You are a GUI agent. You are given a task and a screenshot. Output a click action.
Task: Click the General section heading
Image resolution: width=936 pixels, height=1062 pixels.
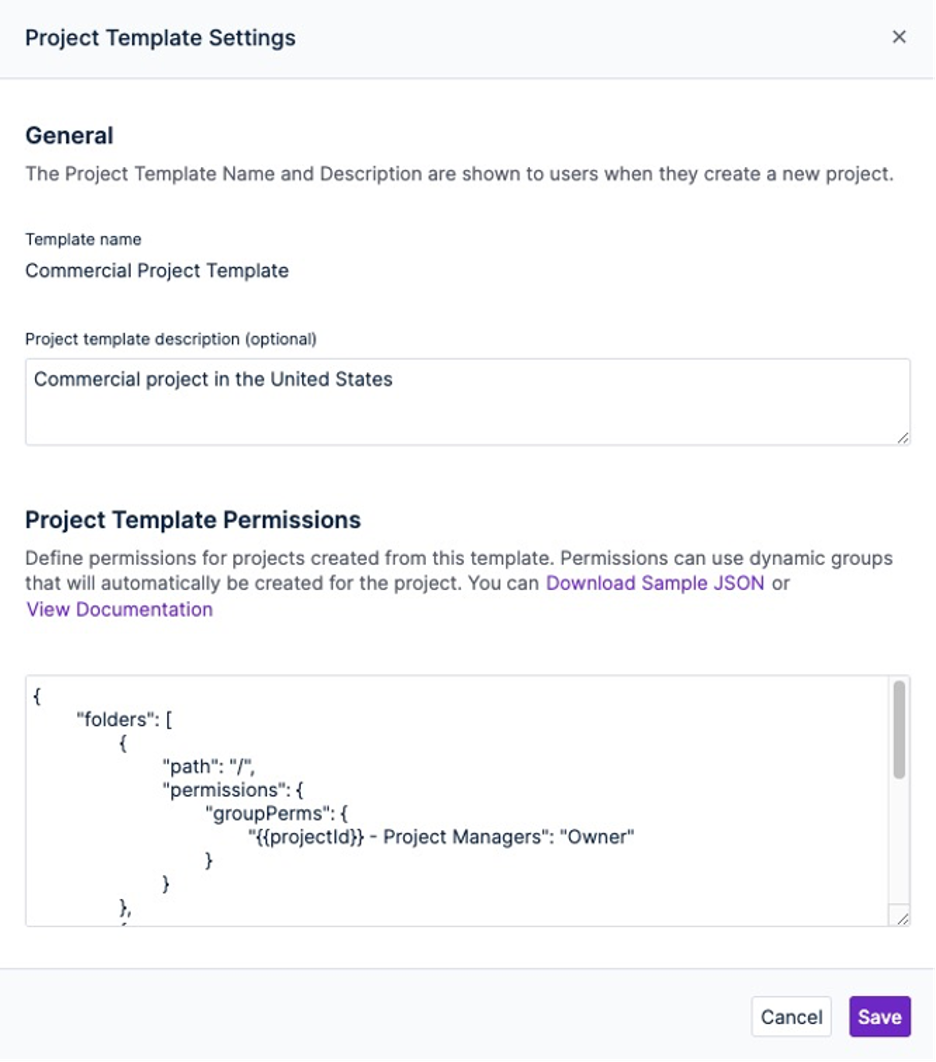pyautogui.click(x=69, y=136)
